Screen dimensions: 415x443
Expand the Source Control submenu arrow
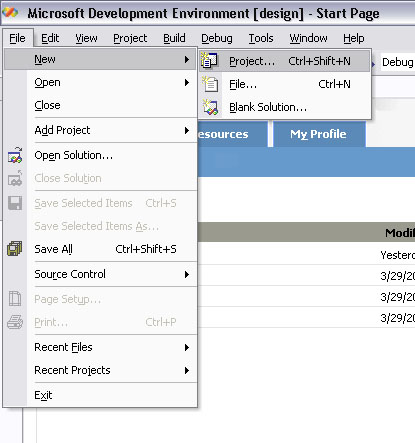coord(187,274)
